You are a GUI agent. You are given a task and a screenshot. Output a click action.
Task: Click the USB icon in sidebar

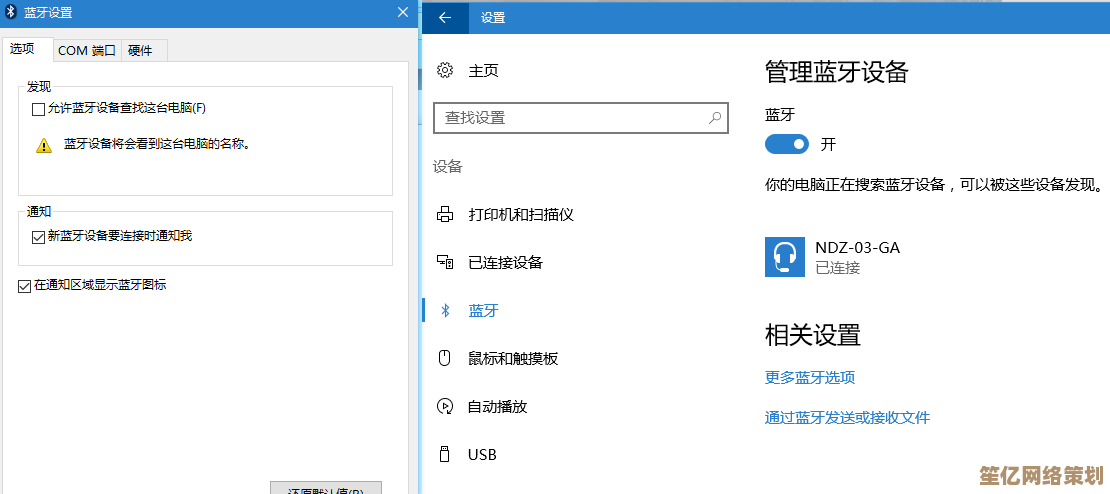click(446, 454)
